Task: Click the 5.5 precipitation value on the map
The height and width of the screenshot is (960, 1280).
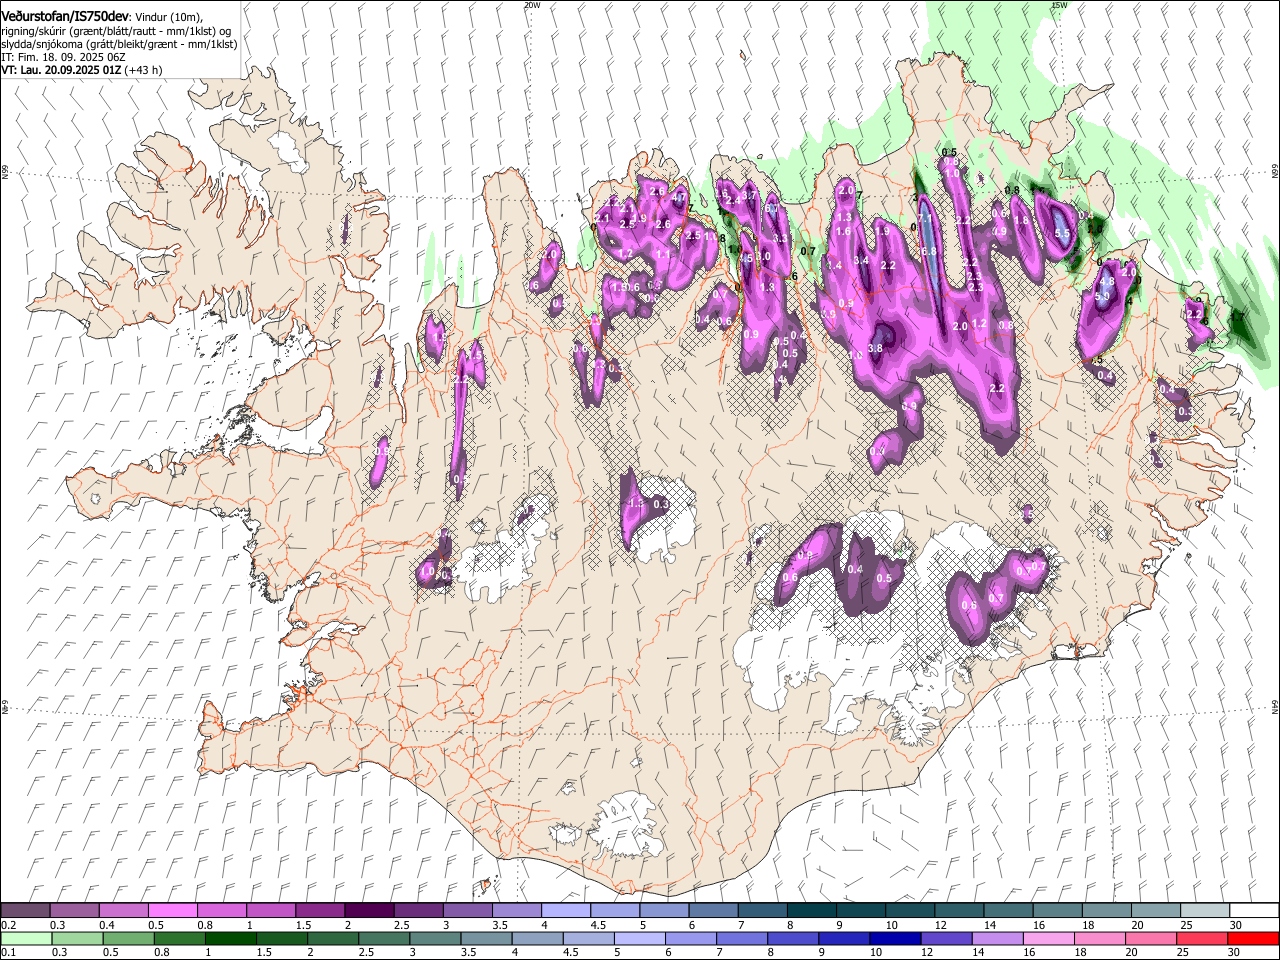Action: click(x=1062, y=234)
